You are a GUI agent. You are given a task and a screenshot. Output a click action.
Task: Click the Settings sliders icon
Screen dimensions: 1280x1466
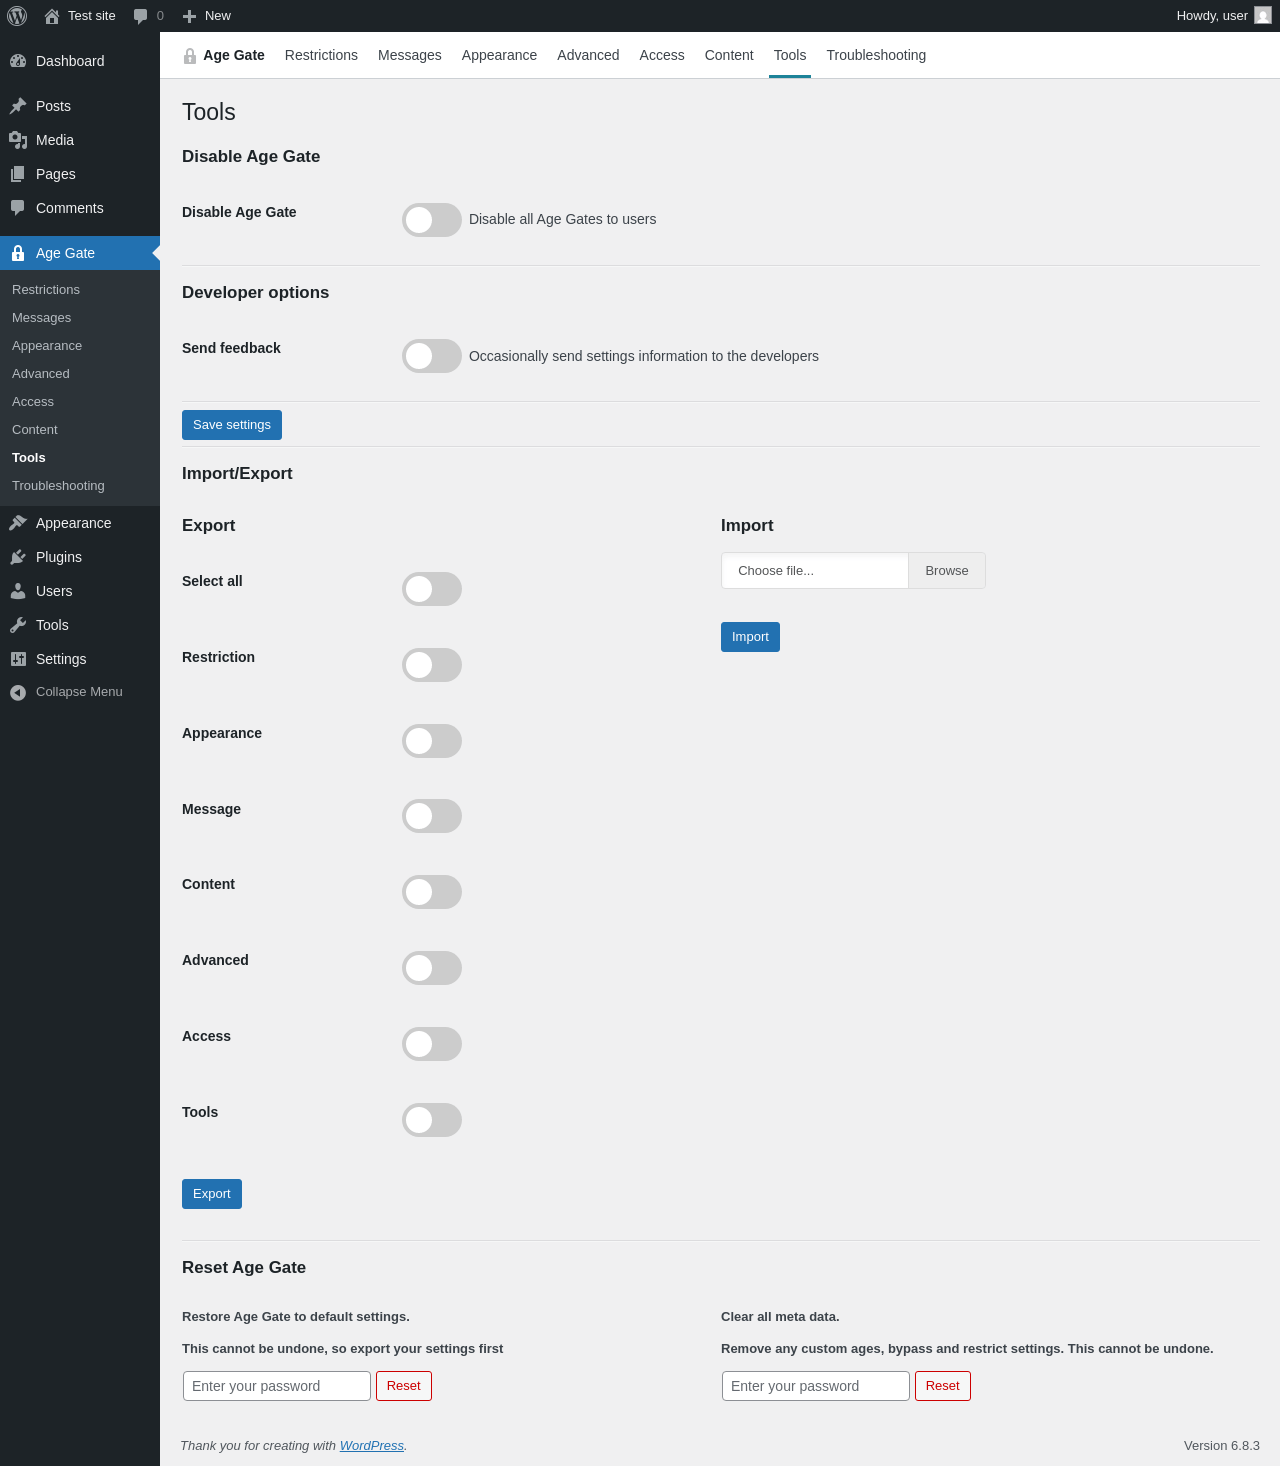click(18, 659)
